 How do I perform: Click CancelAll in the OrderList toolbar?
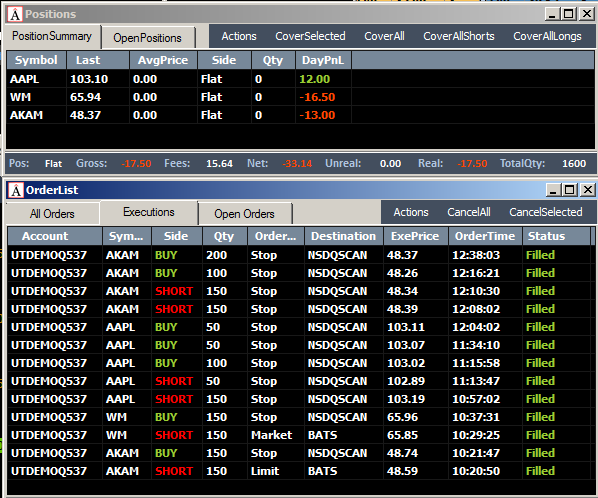[x=469, y=212]
